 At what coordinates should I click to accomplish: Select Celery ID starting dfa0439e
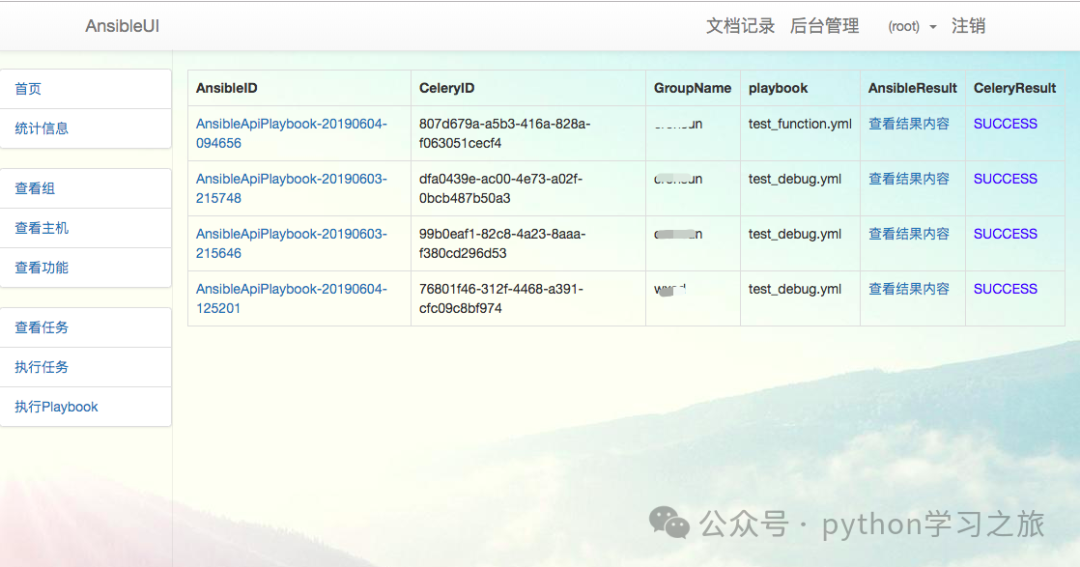[x=501, y=189]
